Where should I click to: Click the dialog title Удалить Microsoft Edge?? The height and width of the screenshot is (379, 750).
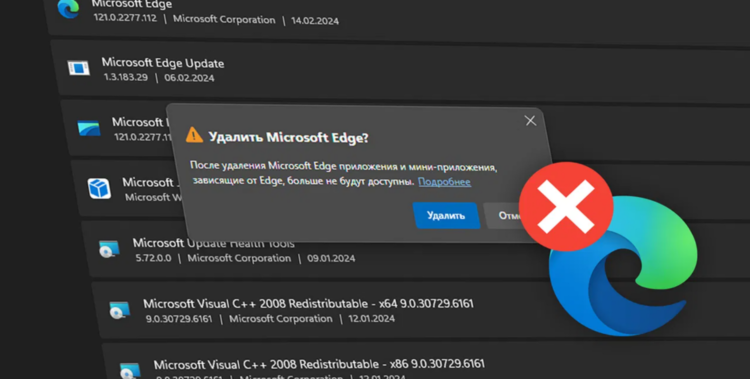pyautogui.click(x=288, y=138)
